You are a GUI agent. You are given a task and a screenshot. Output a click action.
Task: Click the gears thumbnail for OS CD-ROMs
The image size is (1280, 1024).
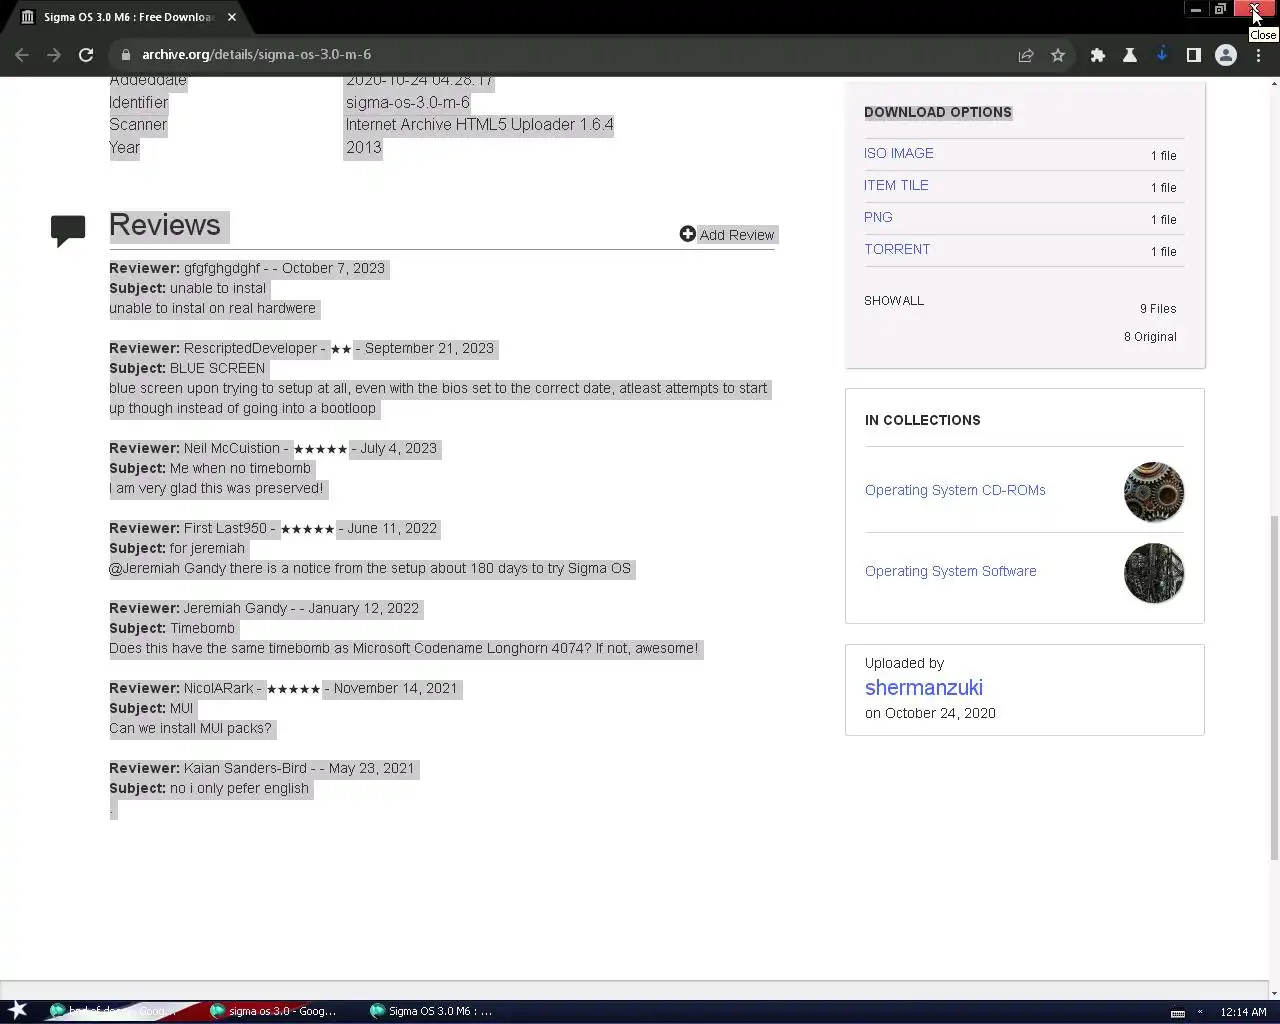click(x=1154, y=492)
